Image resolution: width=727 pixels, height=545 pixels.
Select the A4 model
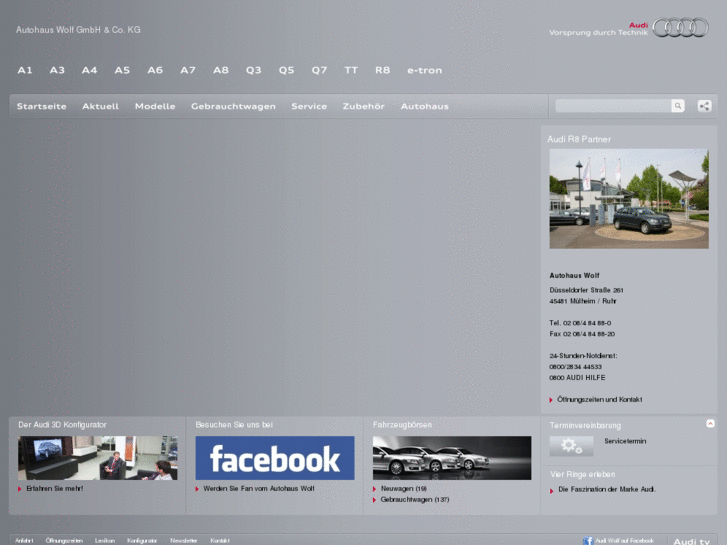point(89,70)
